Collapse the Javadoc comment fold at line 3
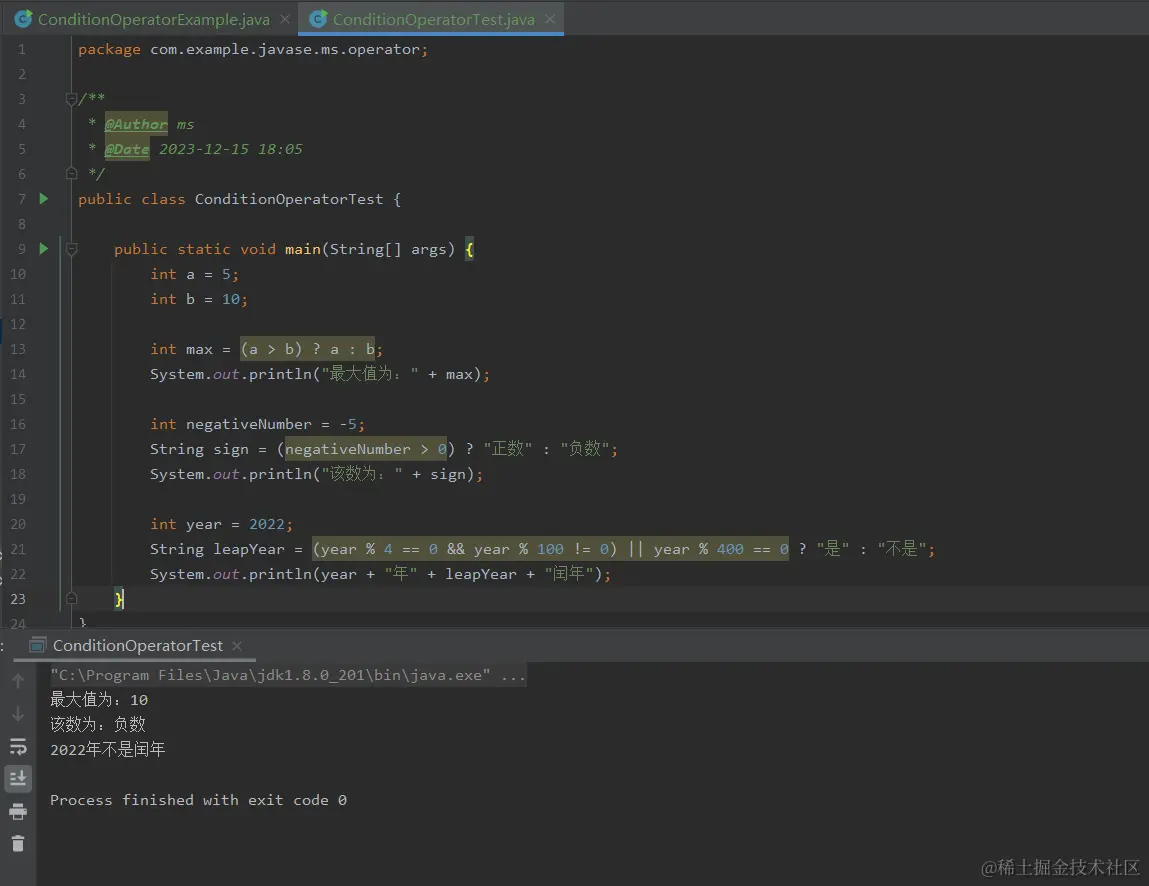Image resolution: width=1149 pixels, height=886 pixels. tap(71, 98)
